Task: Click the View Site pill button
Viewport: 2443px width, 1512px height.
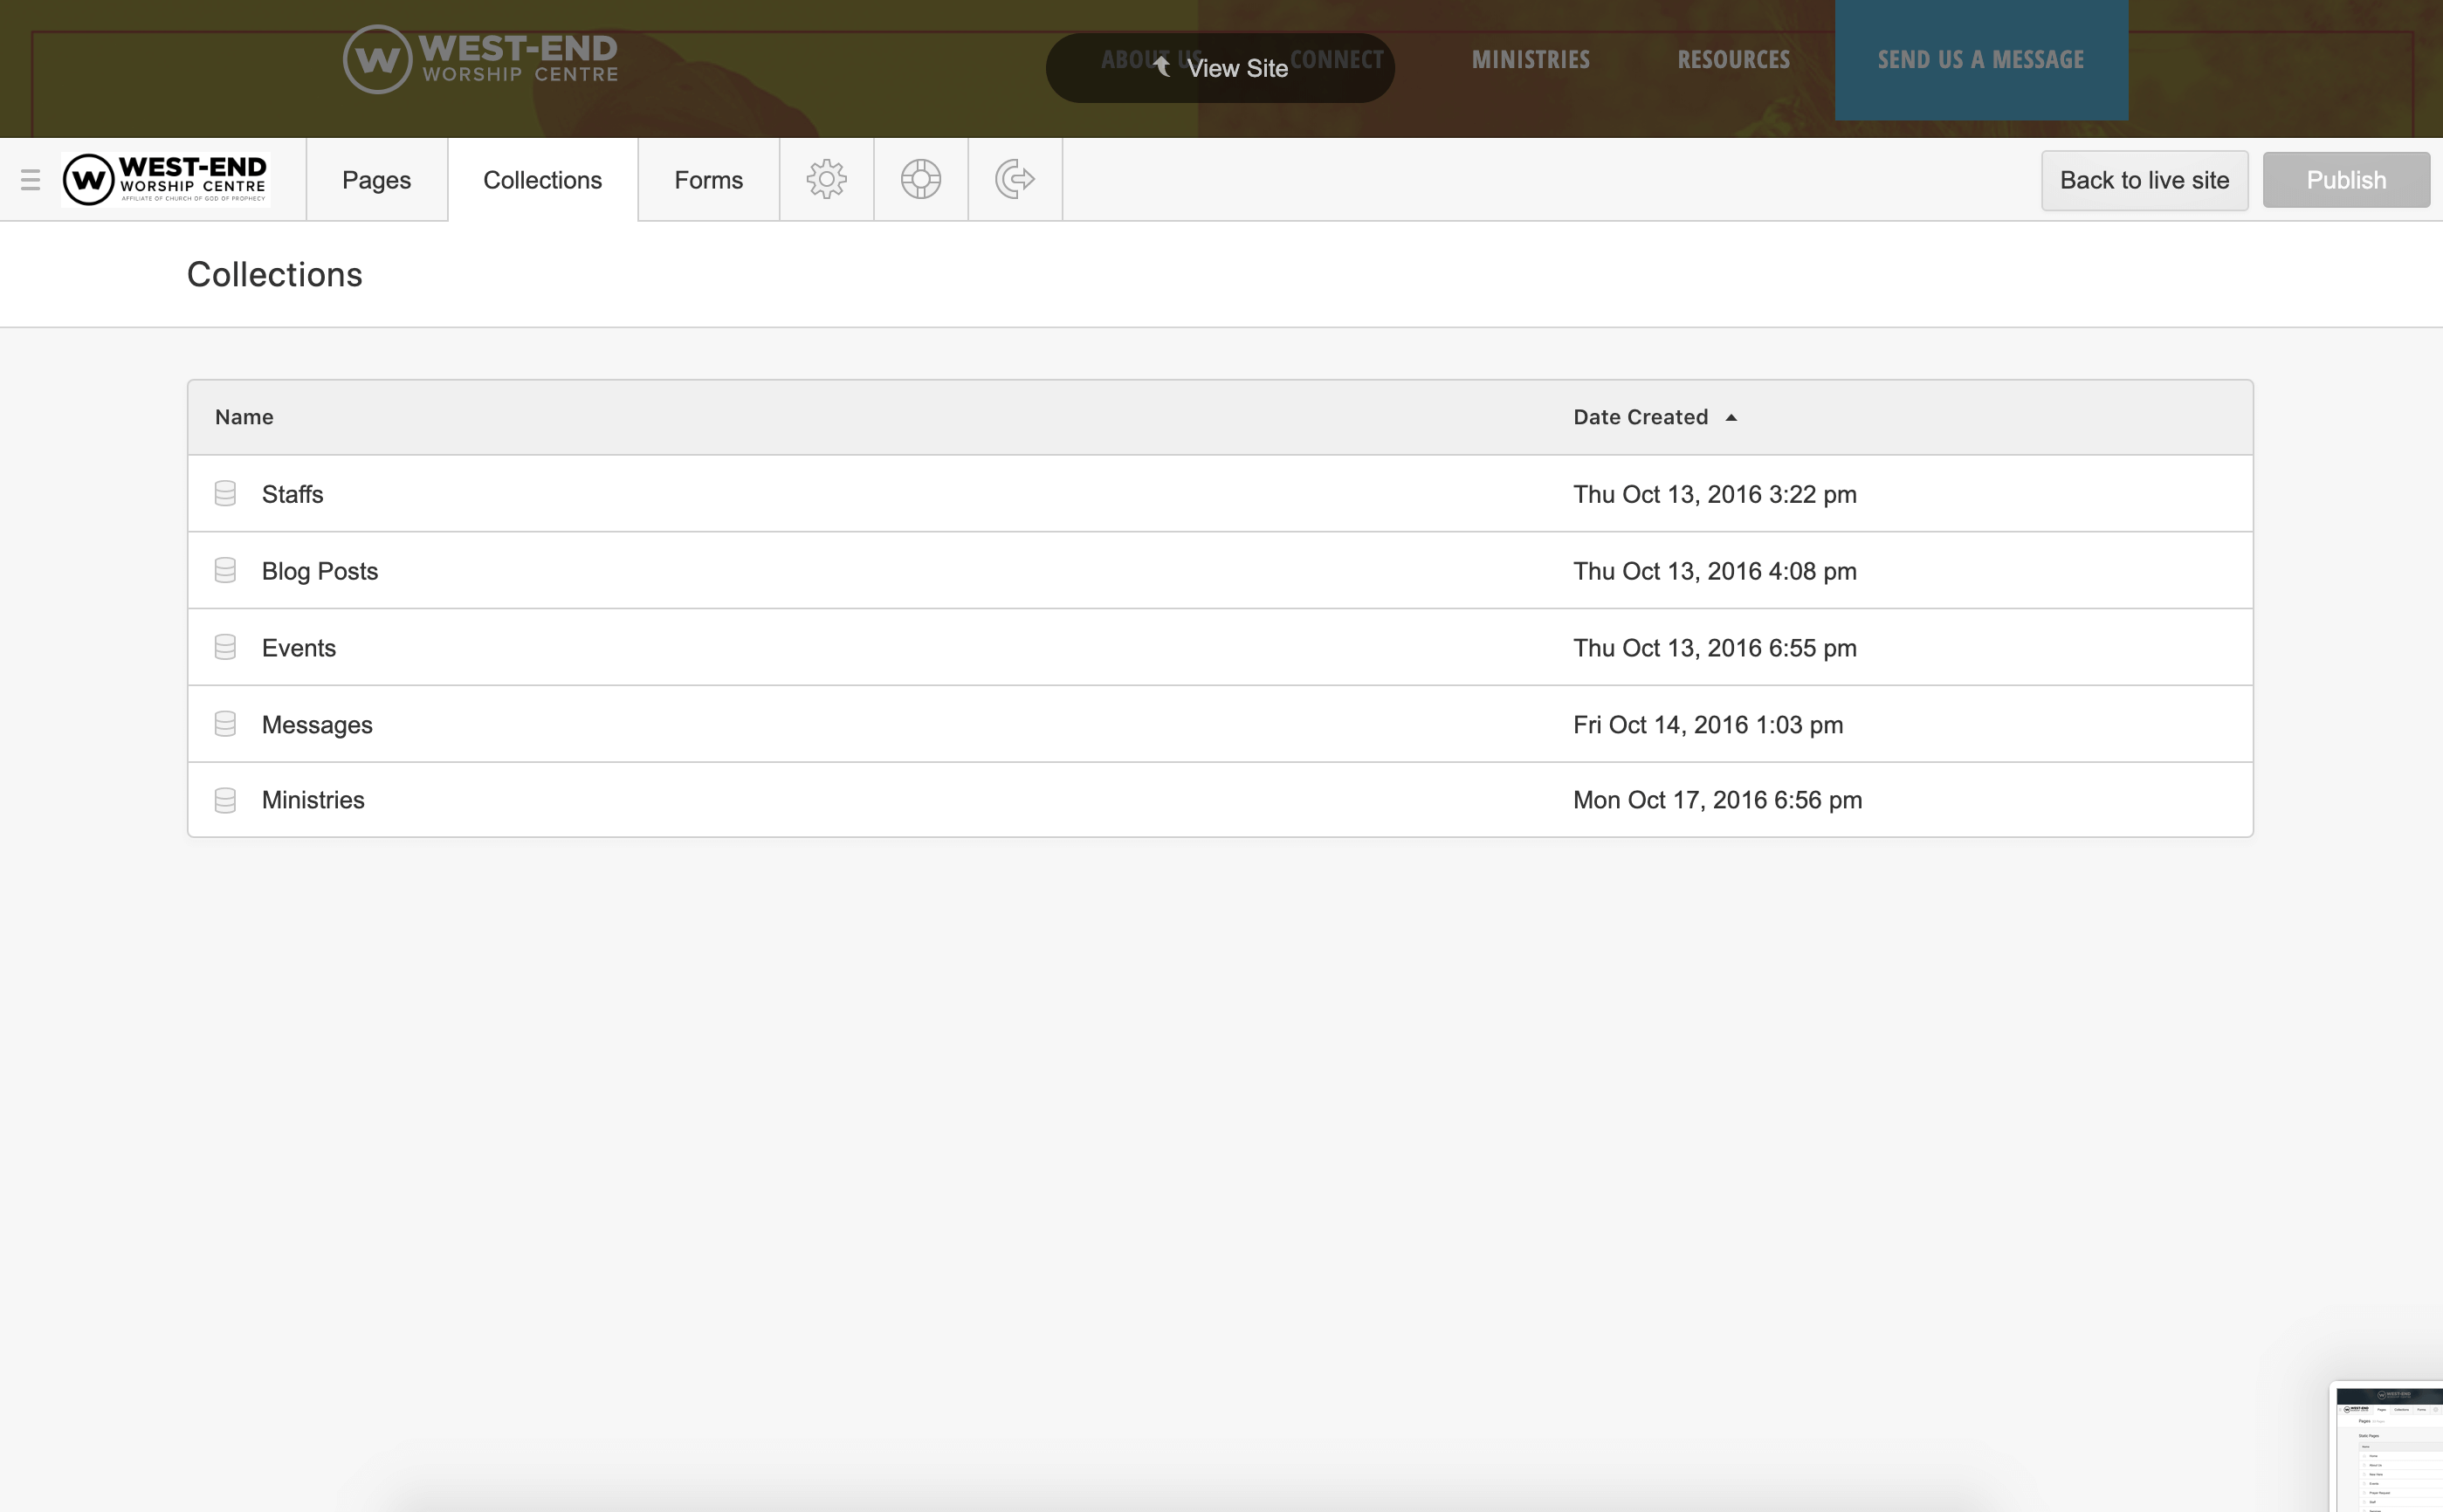Action: pyautogui.click(x=1220, y=68)
